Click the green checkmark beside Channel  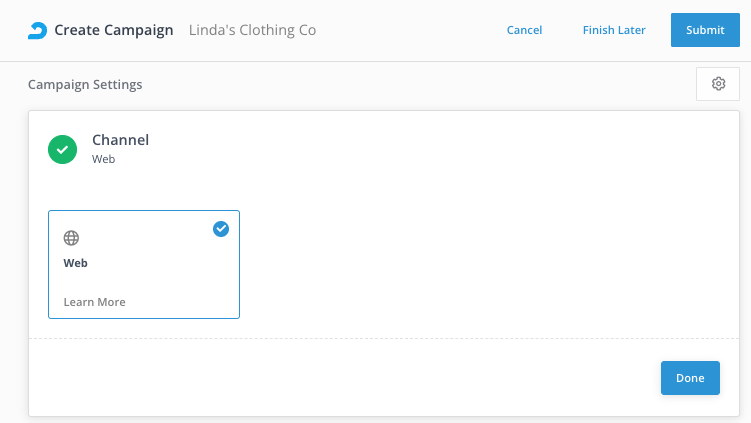pyautogui.click(x=63, y=149)
